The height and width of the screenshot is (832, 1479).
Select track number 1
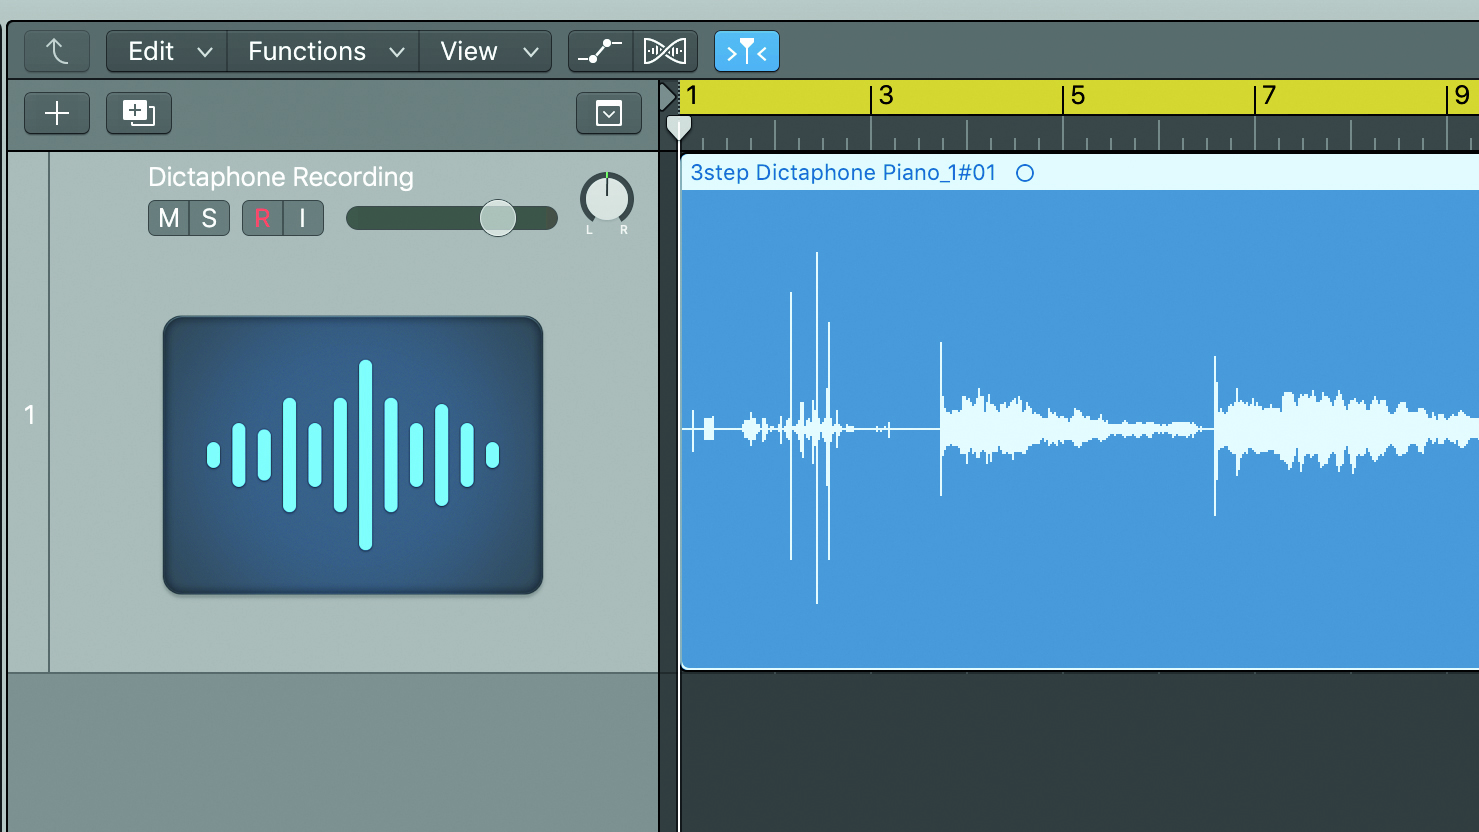[x=29, y=414]
